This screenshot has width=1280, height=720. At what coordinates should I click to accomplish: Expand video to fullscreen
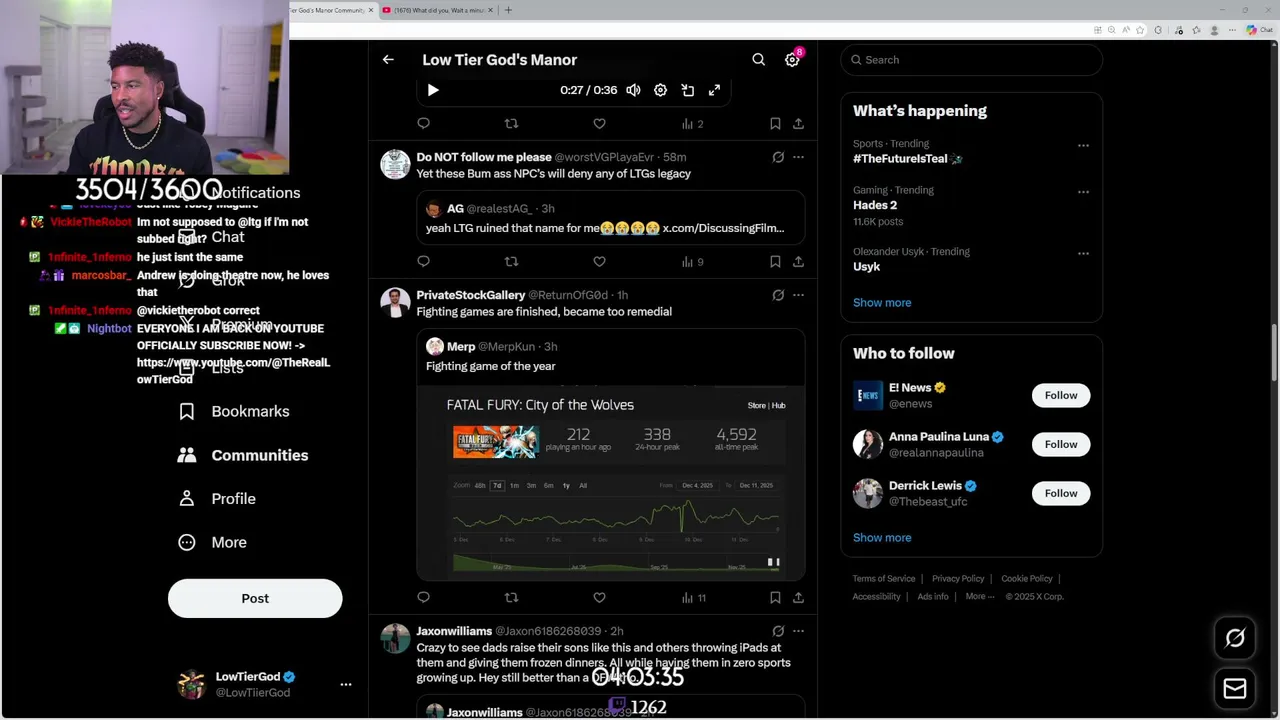[x=714, y=90]
